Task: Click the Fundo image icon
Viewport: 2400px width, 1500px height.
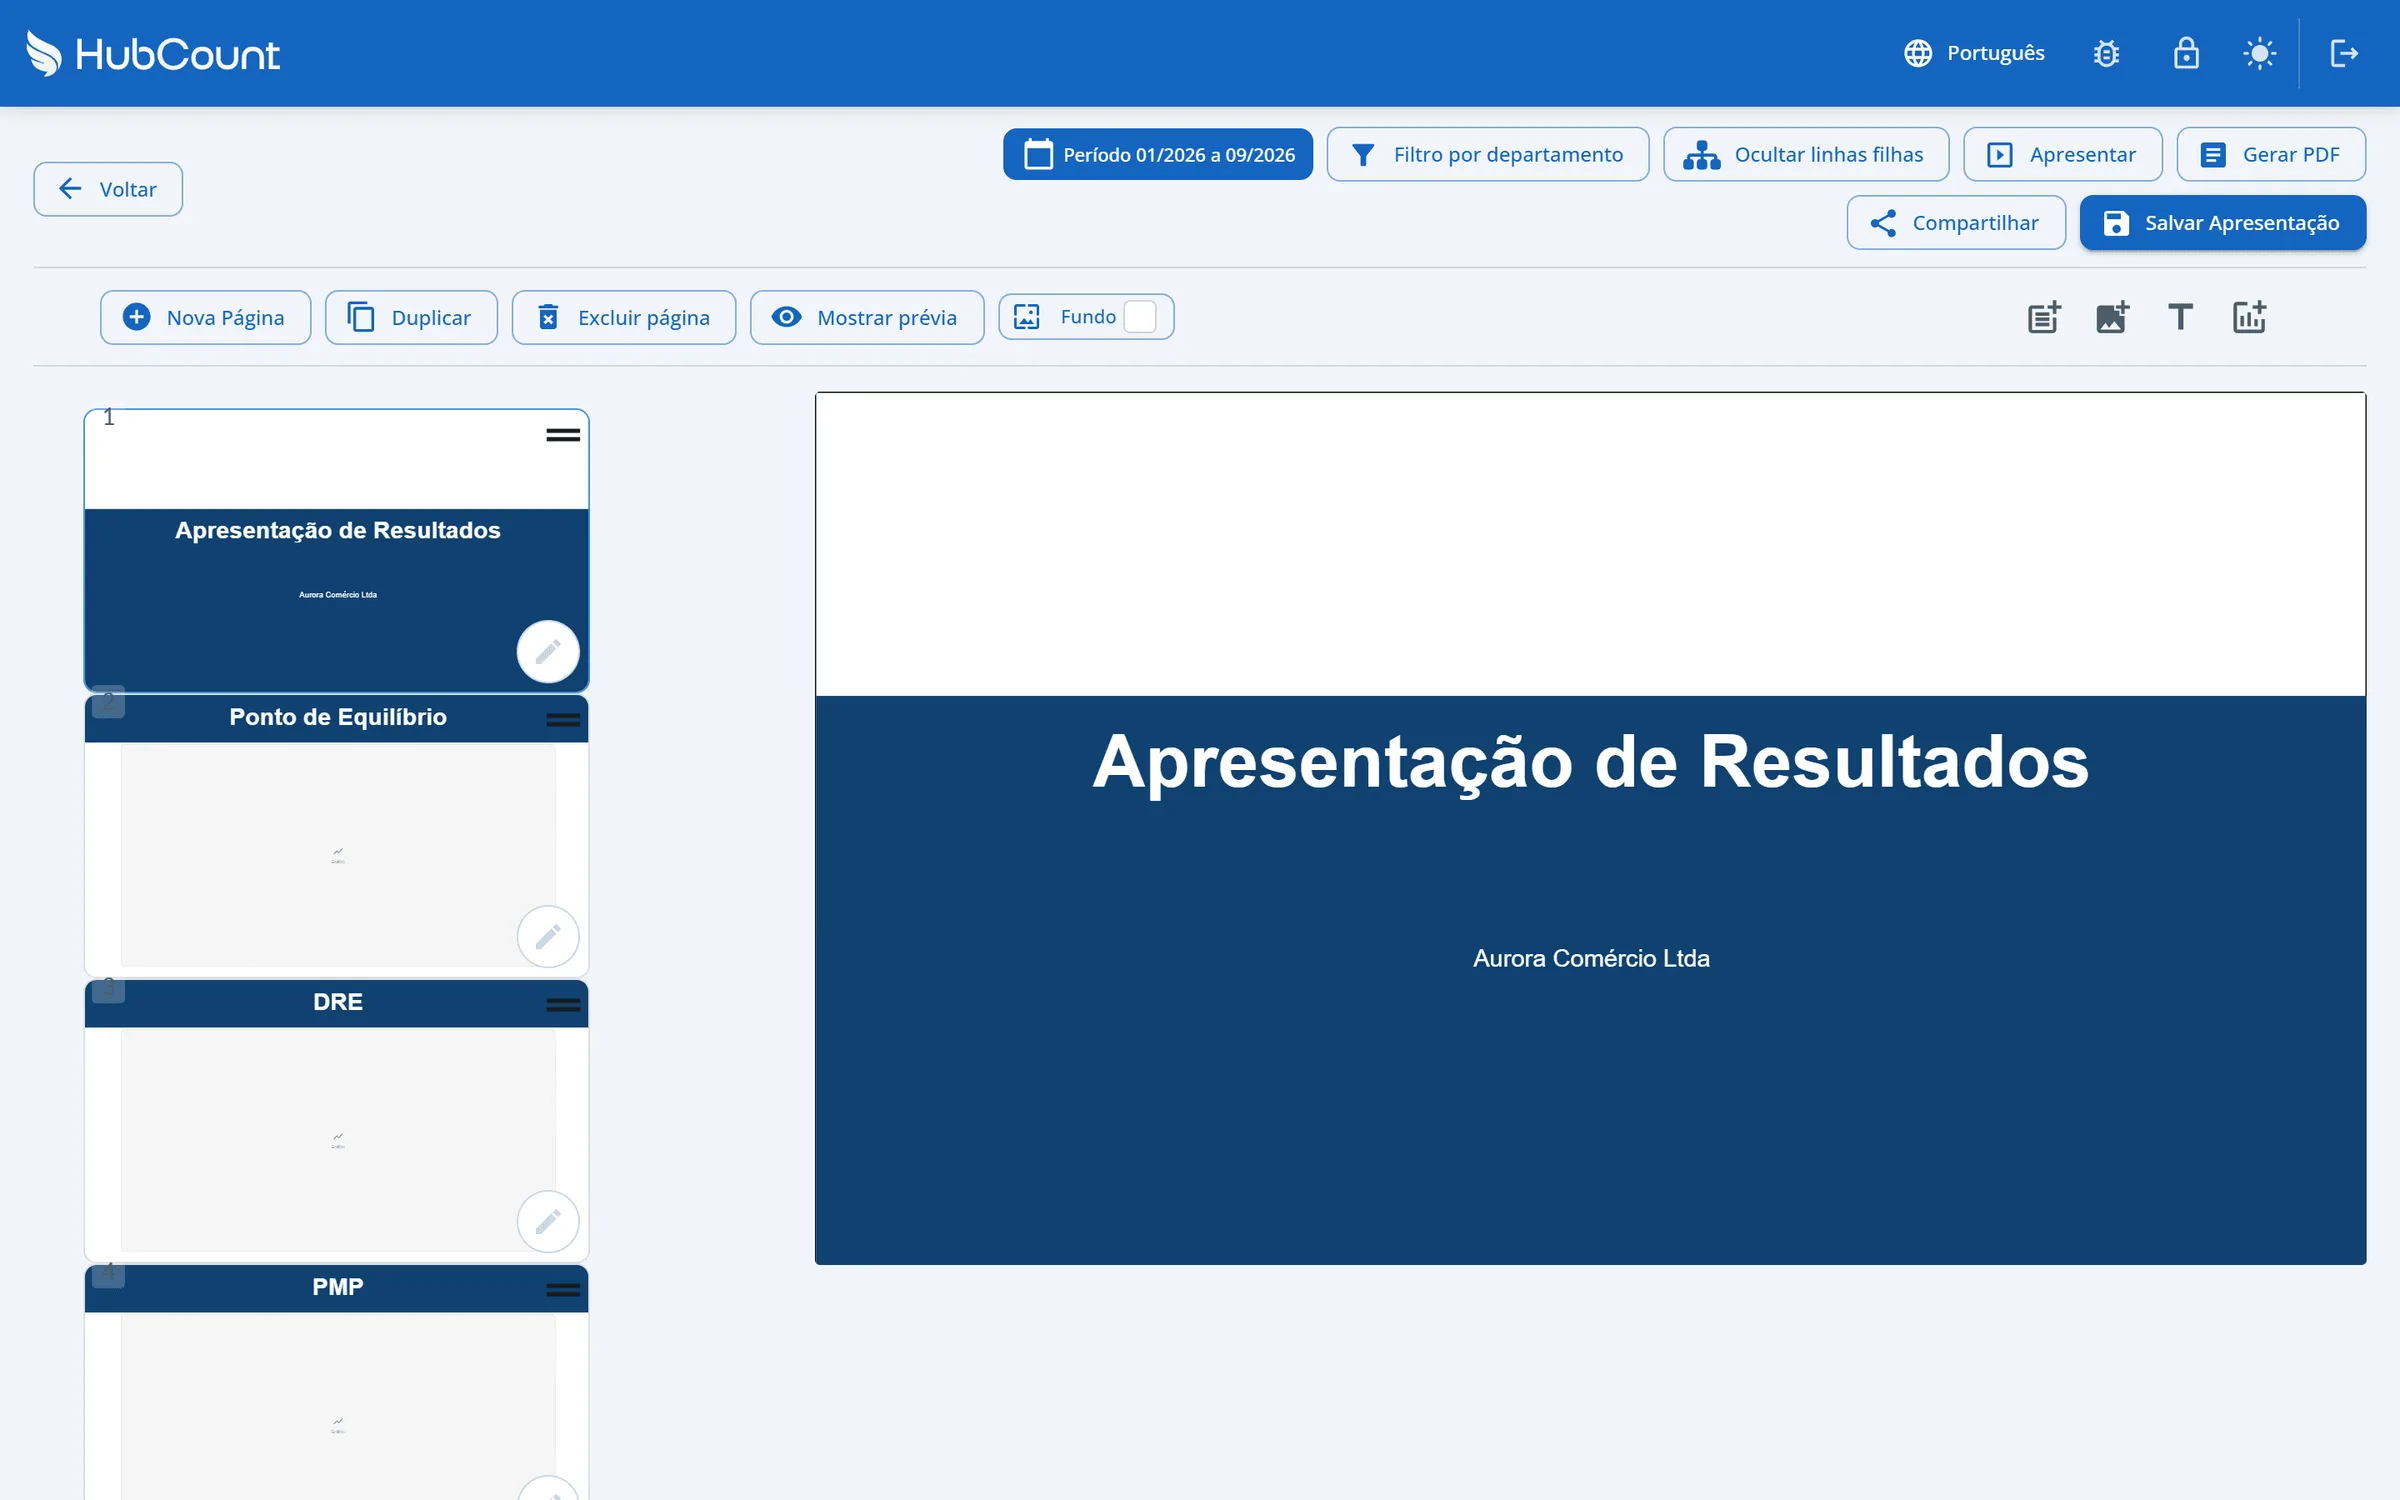Action: point(1027,317)
